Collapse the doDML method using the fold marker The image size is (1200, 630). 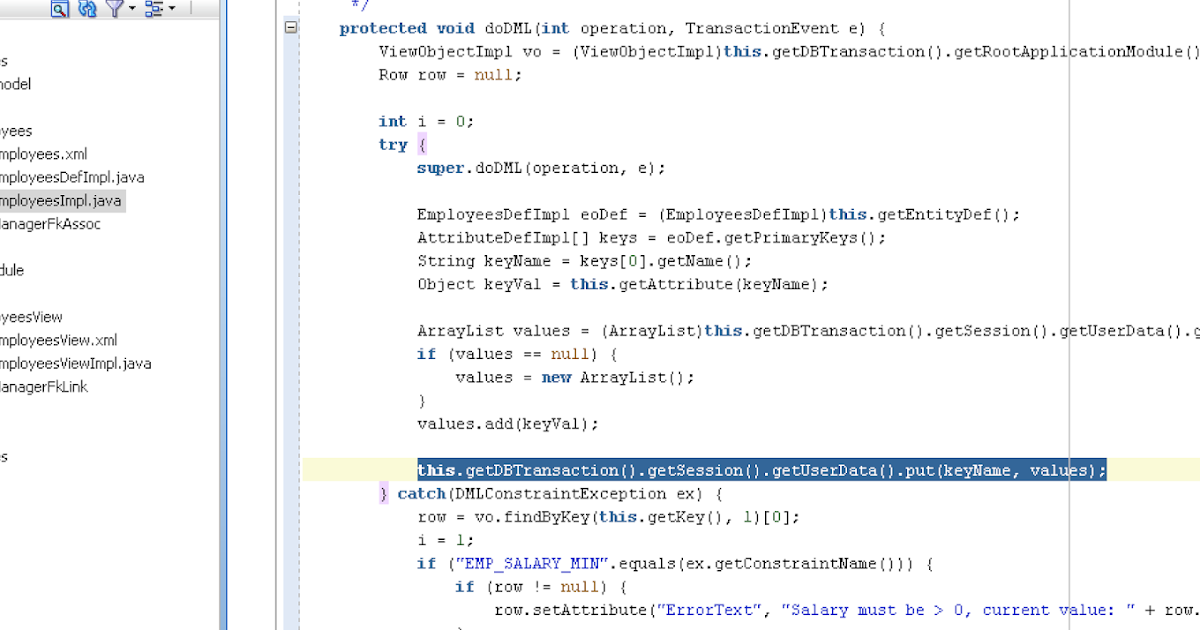289,28
